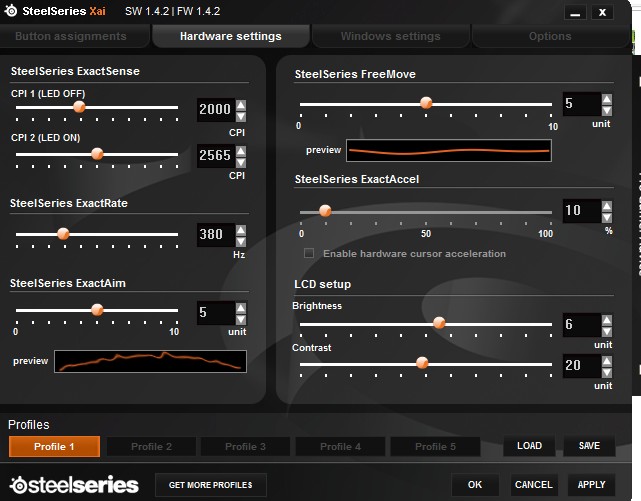Increase ExactAccel percent with up arrow

607,206
